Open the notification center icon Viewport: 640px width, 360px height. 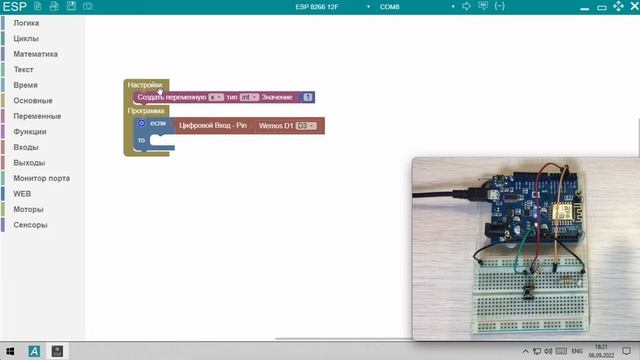(626, 351)
